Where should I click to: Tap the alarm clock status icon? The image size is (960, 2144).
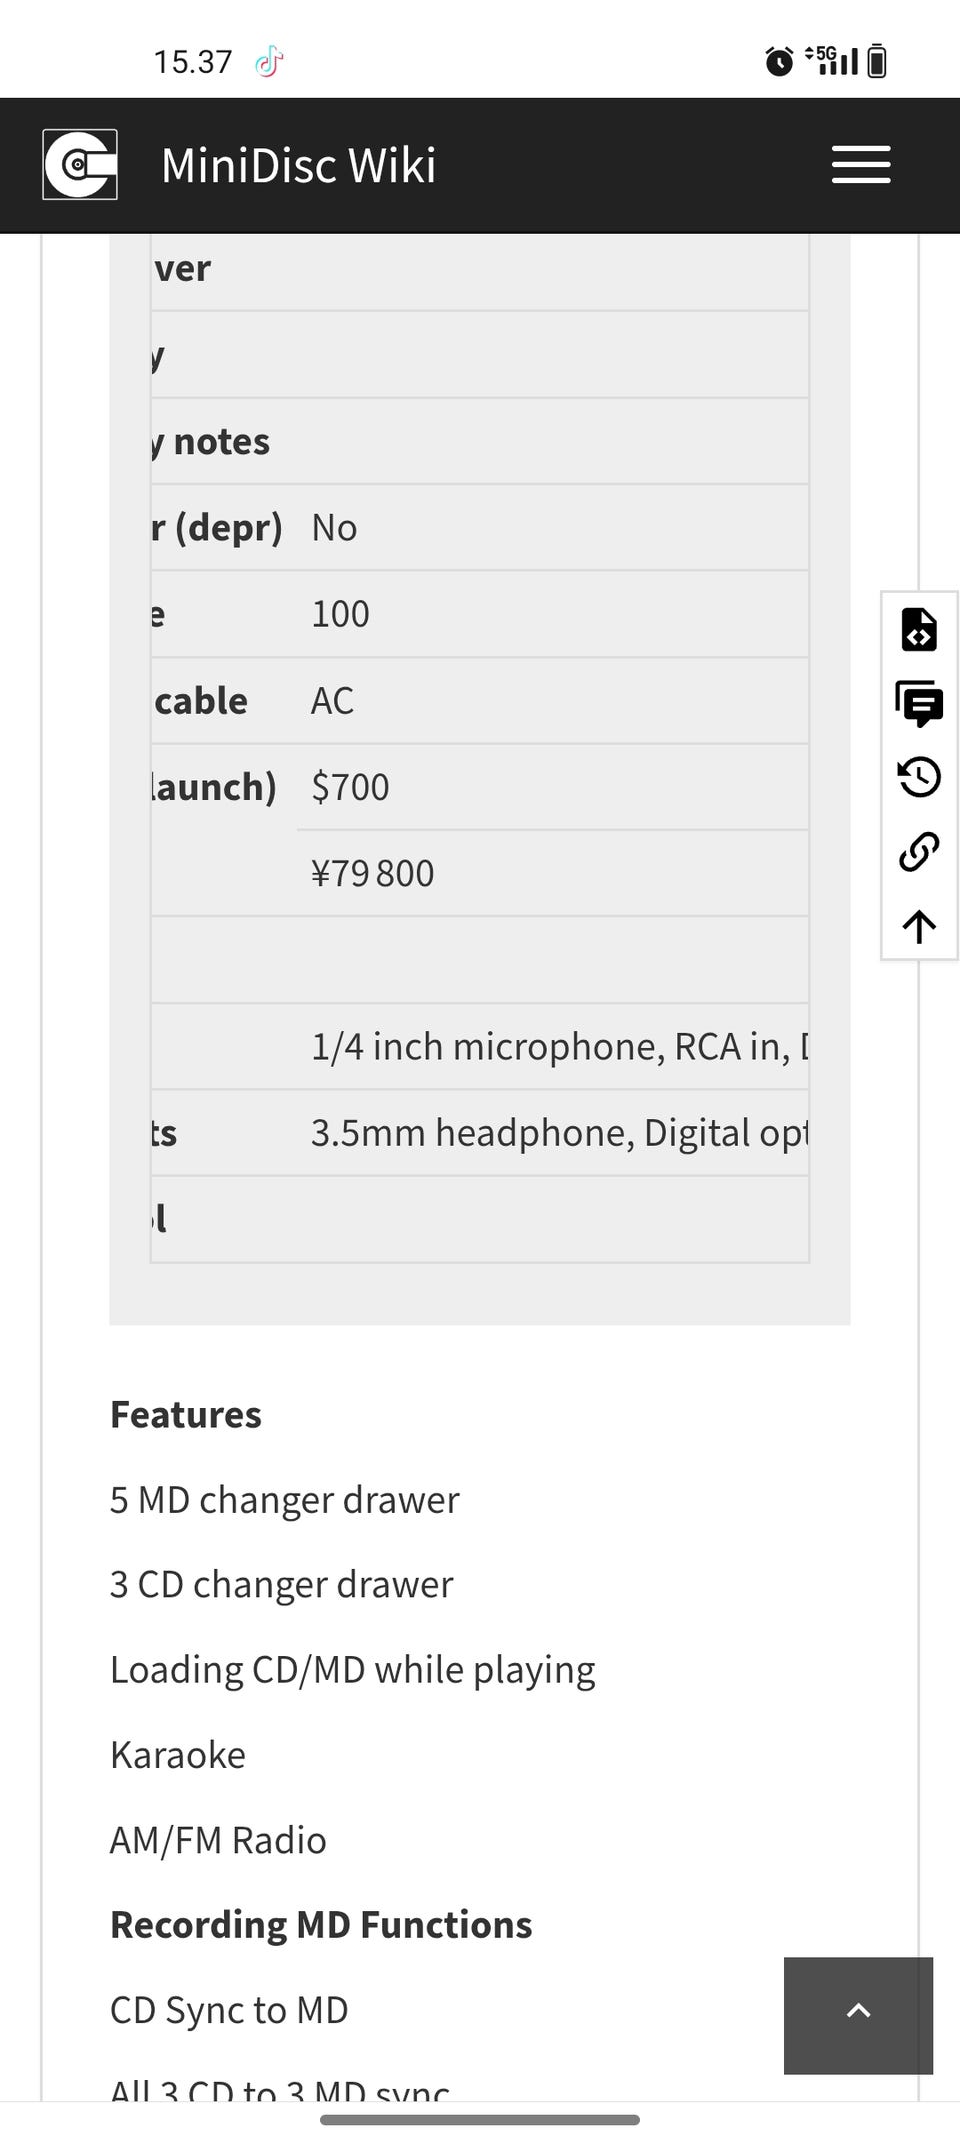(779, 62)
